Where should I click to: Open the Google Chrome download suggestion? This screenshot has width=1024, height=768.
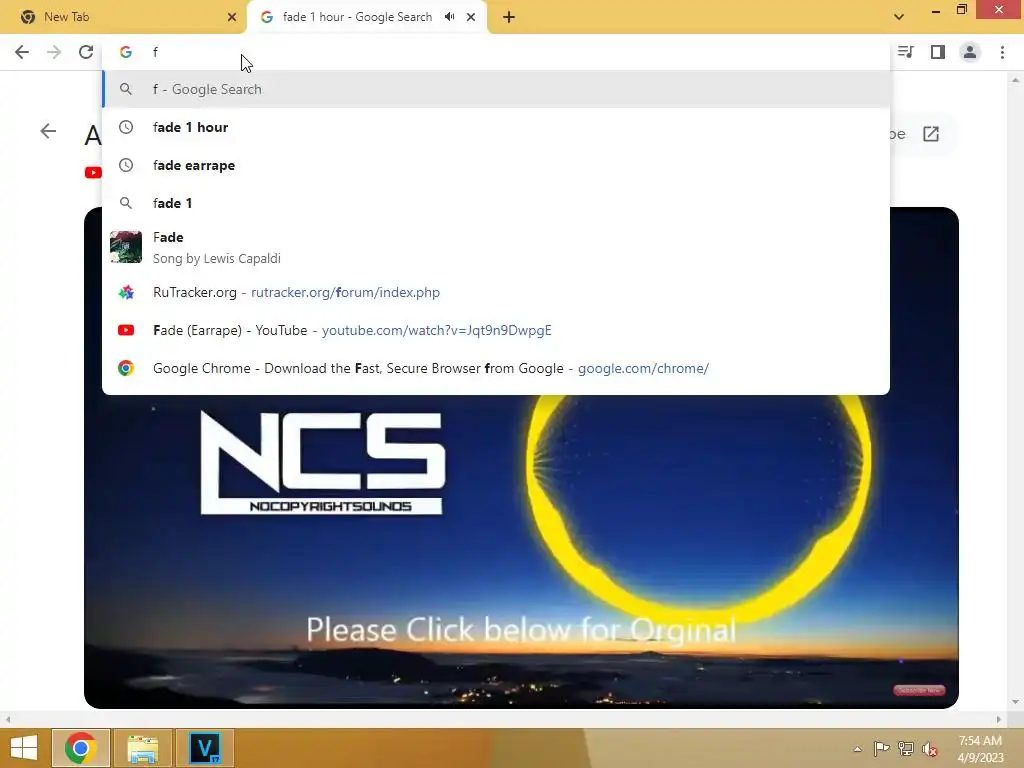[496, 368]
